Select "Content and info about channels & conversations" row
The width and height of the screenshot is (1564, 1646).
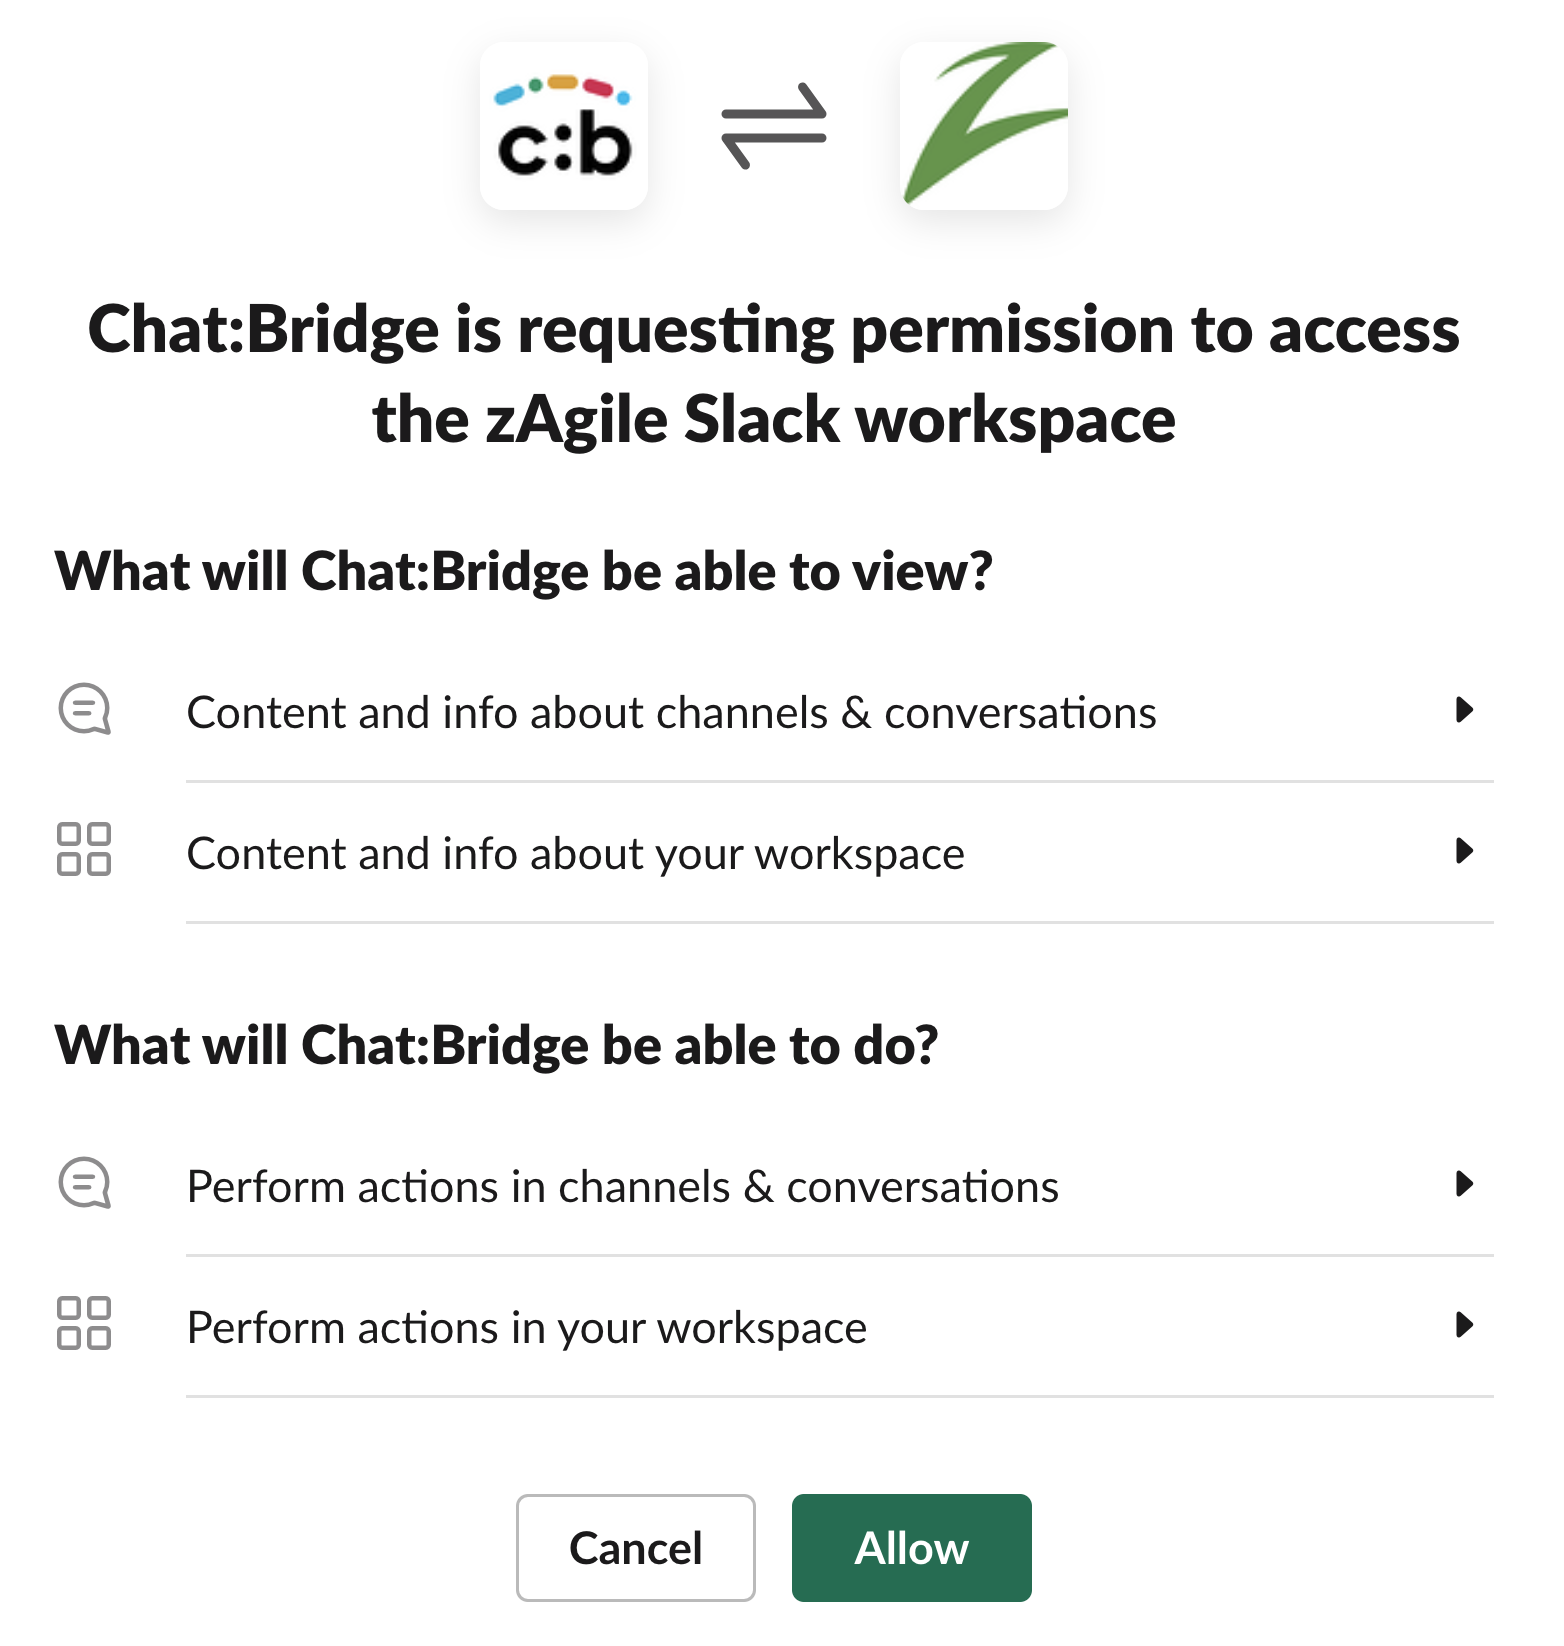[x=671, y=713]
